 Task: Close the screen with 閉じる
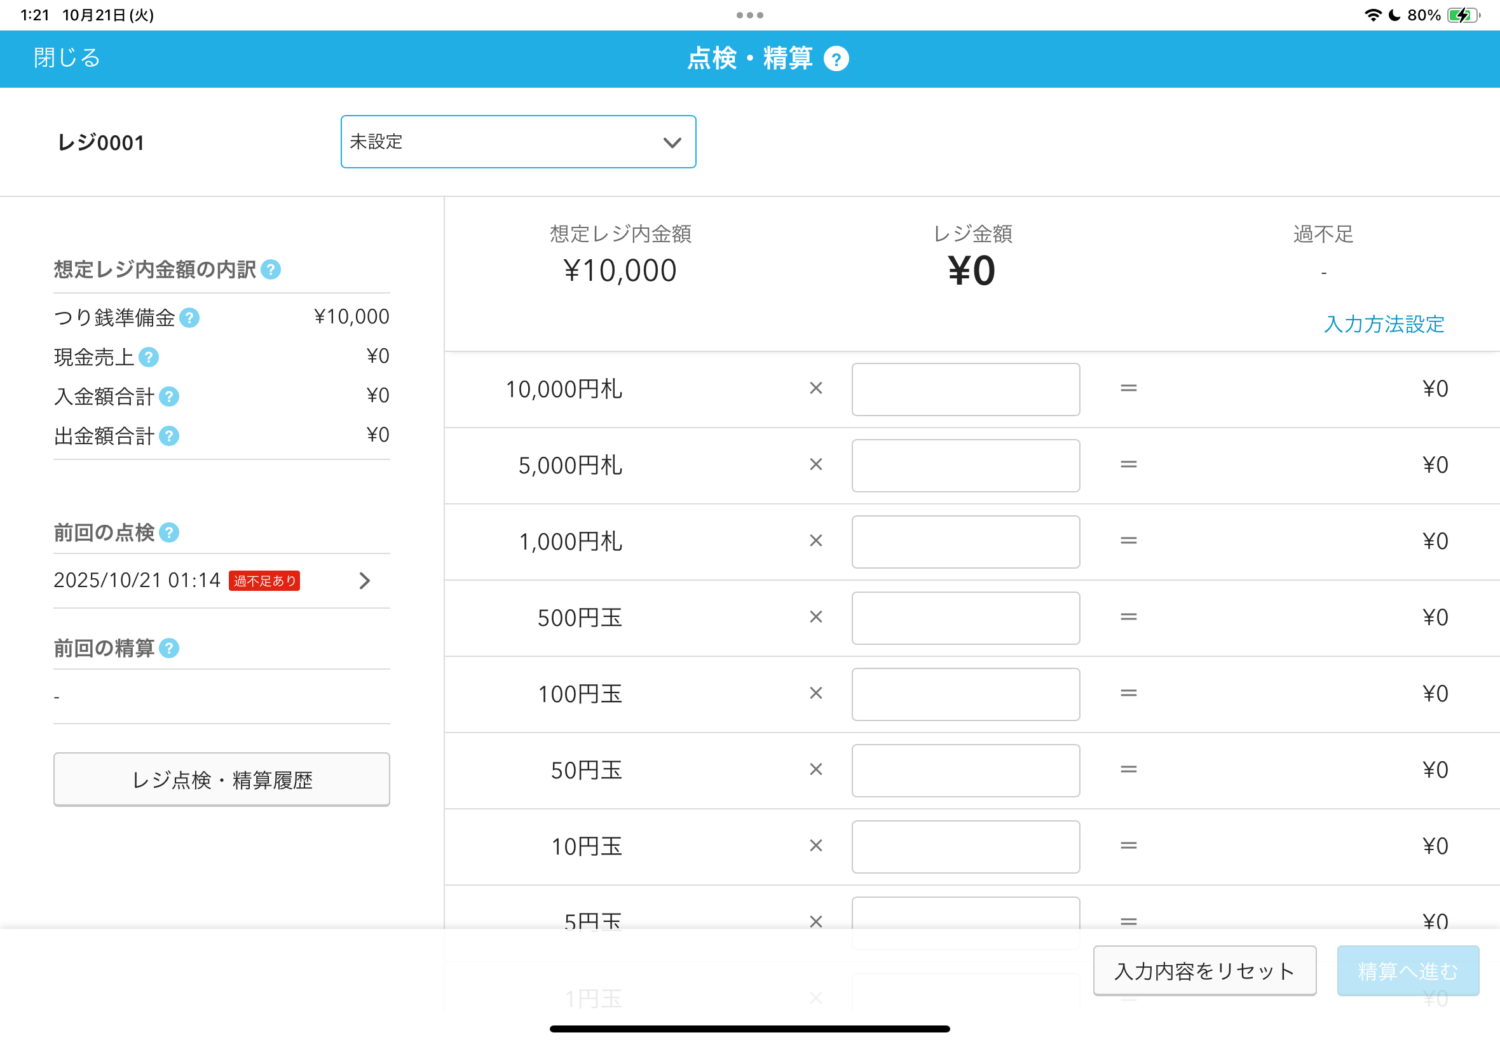tap(67, 58)
